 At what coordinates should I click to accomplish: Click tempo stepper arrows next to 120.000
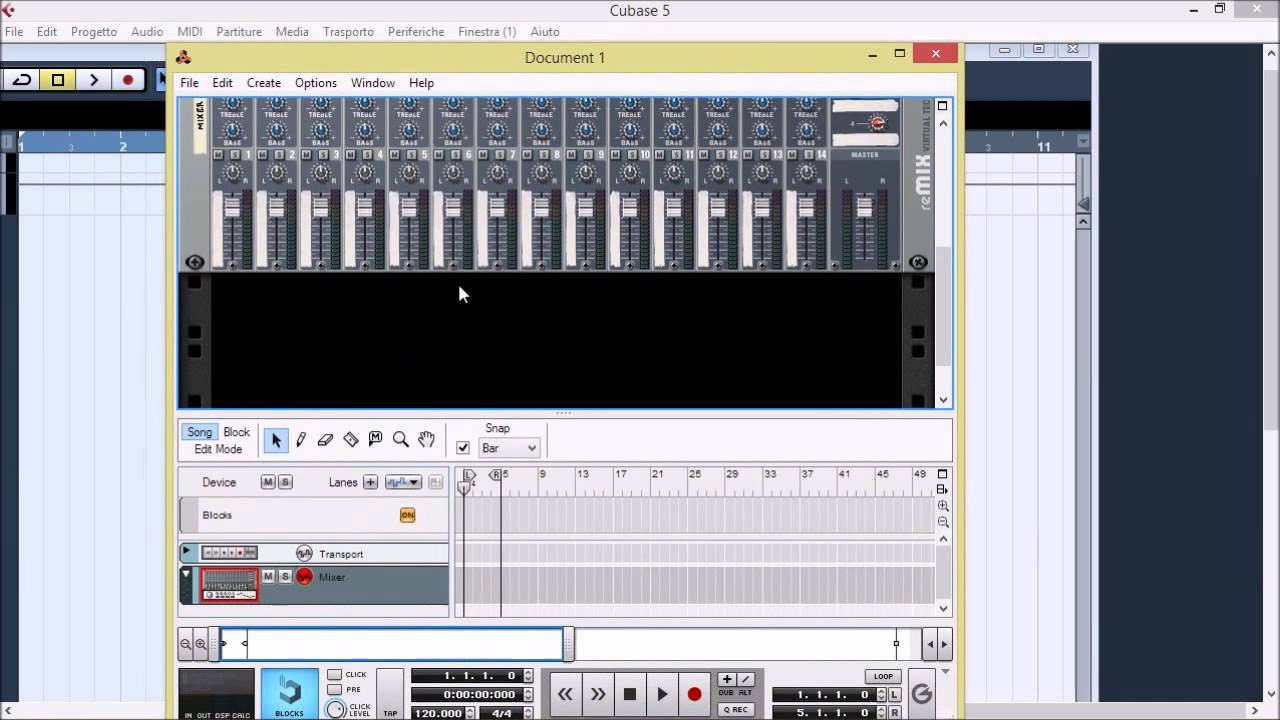tap(472, 713)
